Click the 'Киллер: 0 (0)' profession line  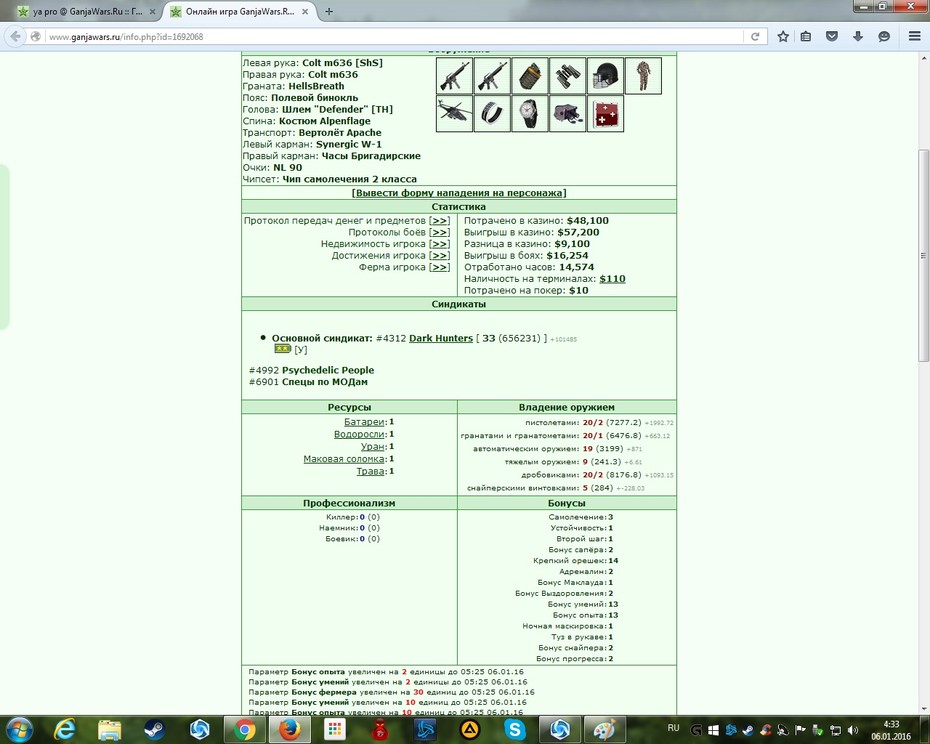coord(353,517)
